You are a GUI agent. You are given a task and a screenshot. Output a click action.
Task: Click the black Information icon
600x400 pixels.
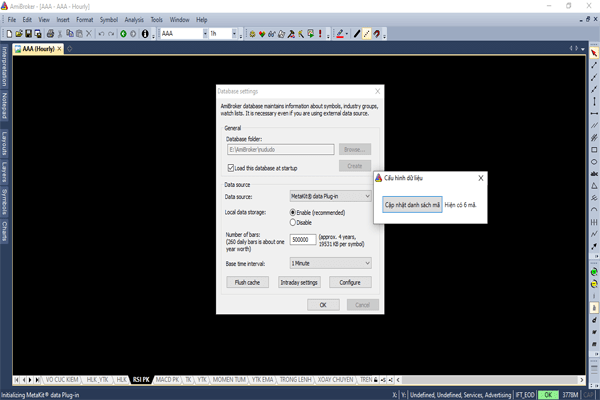point(145,34)
